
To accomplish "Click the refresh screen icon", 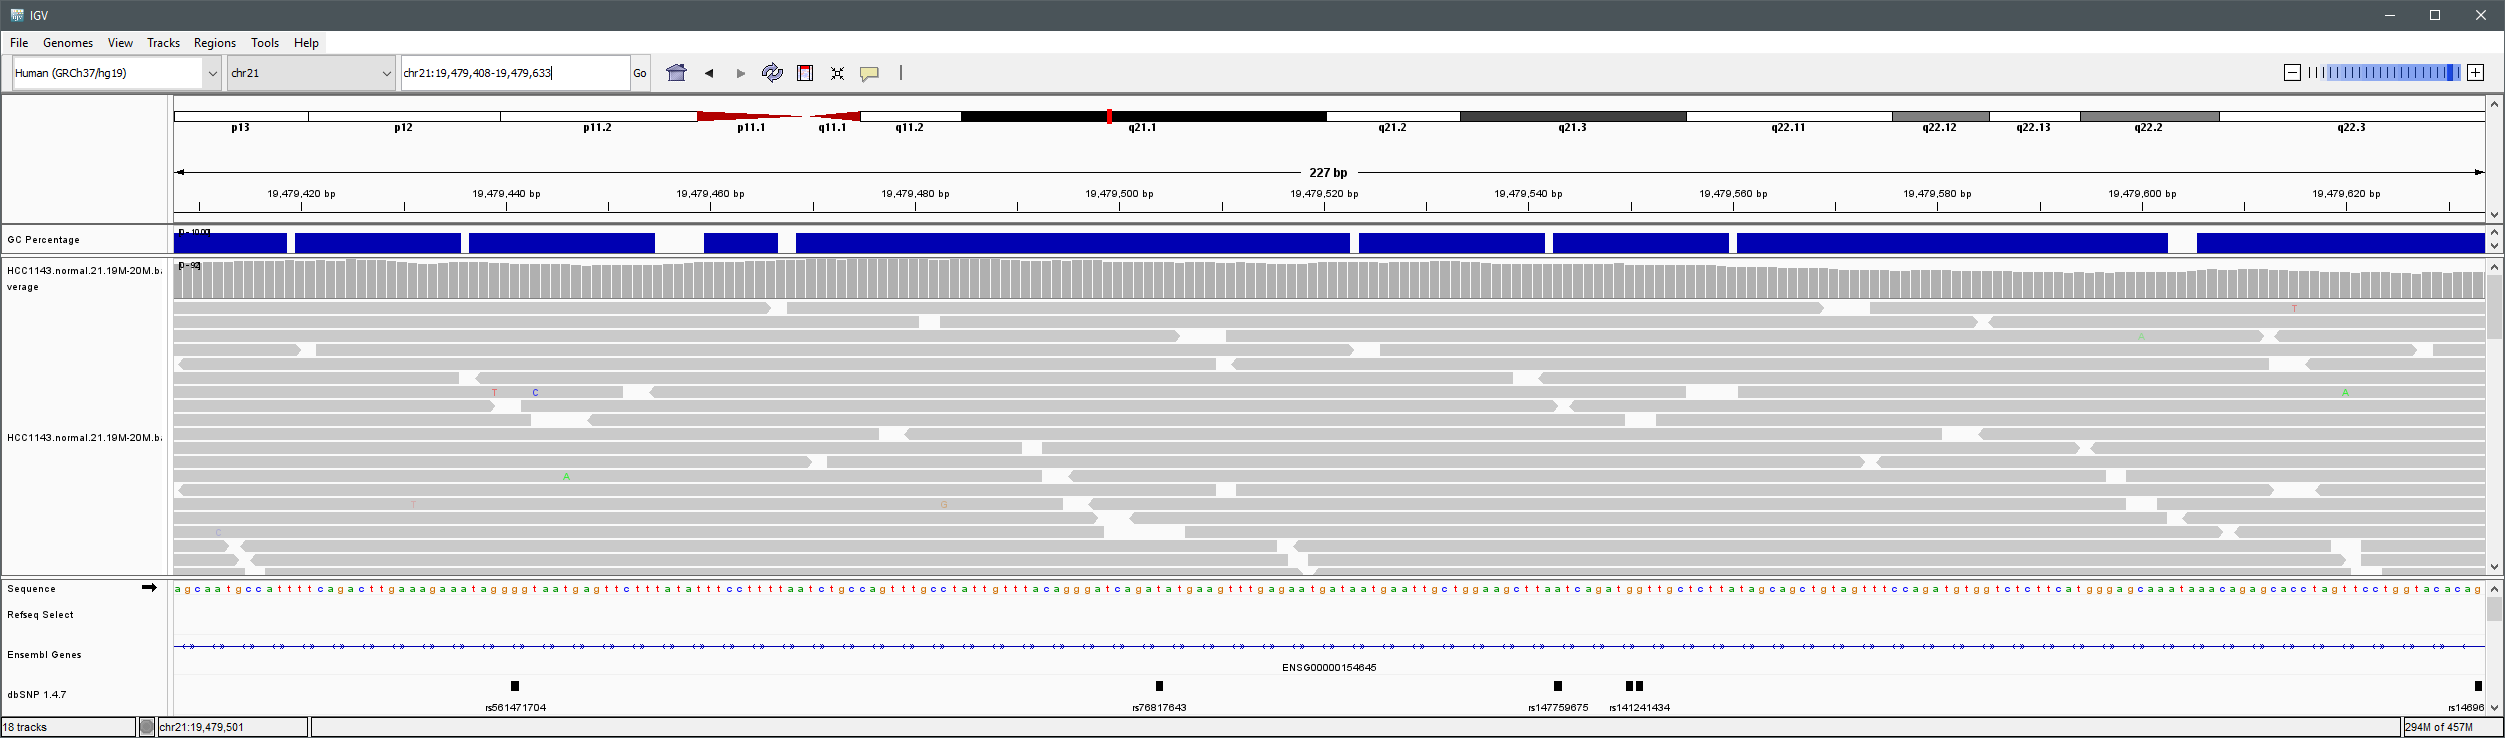I will tap(772, 73).
